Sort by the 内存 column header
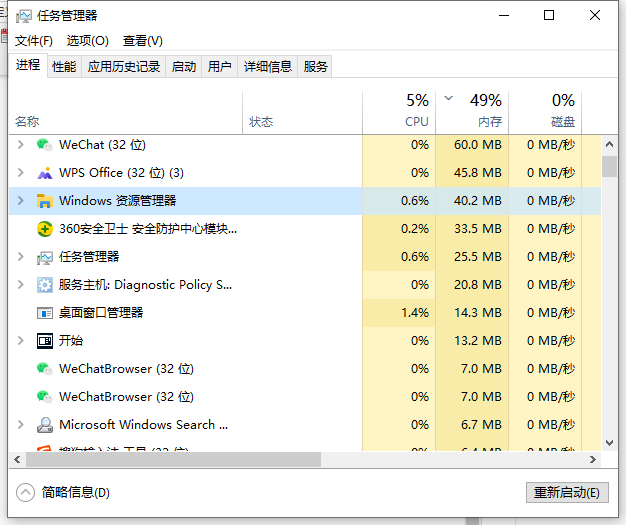Viewport: 626px width, 525px height. tap(472, 113)
